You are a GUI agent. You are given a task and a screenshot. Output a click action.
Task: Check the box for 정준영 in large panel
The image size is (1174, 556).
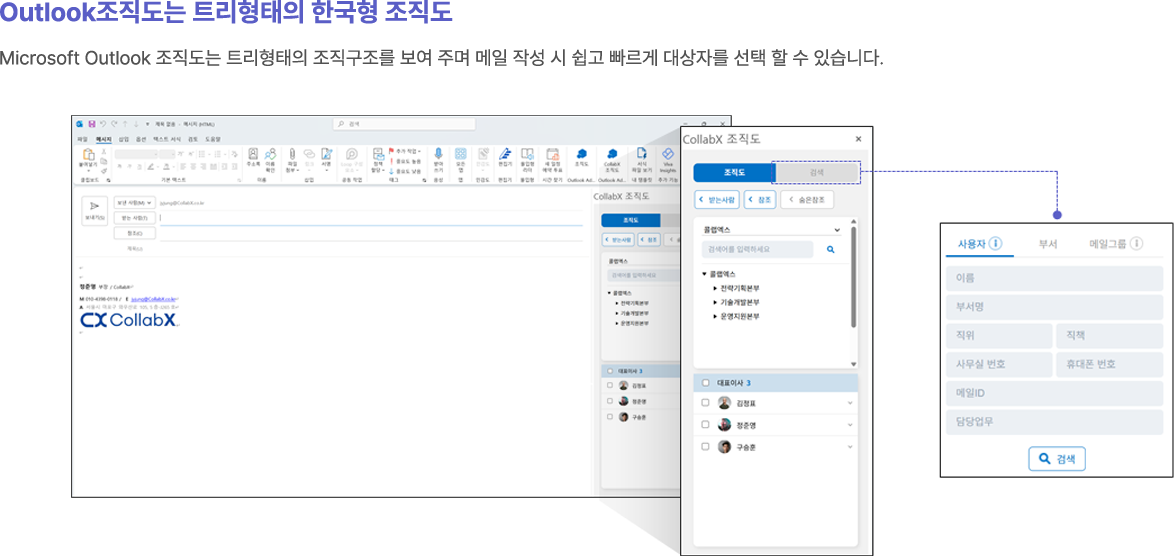[x=705, y=425]
